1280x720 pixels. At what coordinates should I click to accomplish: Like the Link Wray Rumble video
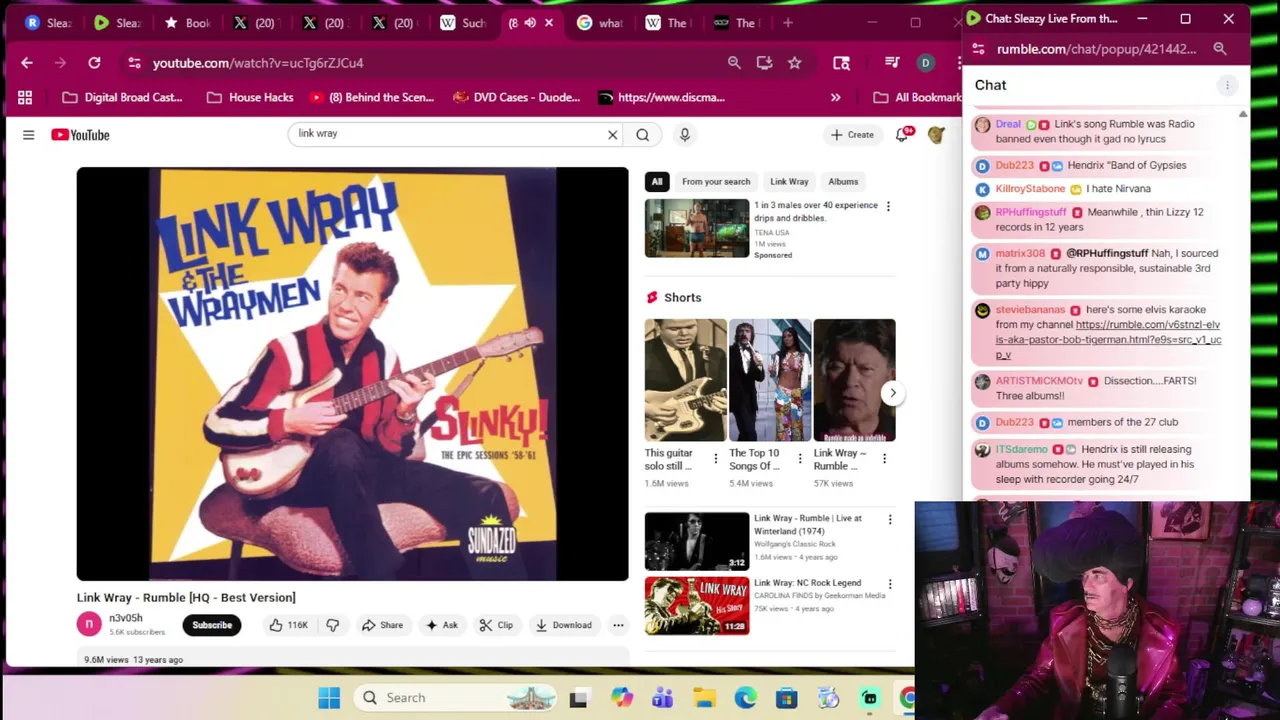tap(288, 625)
